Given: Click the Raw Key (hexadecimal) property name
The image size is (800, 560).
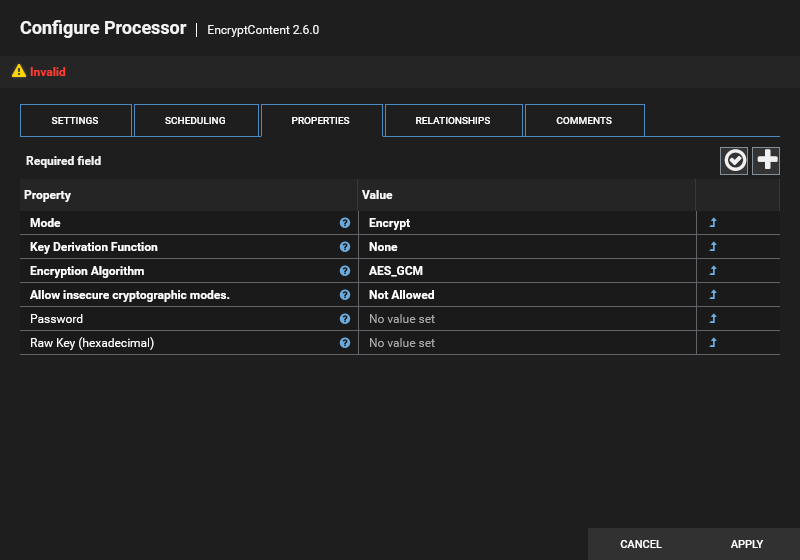Looking at the screenshot, I should pos(92,343).
